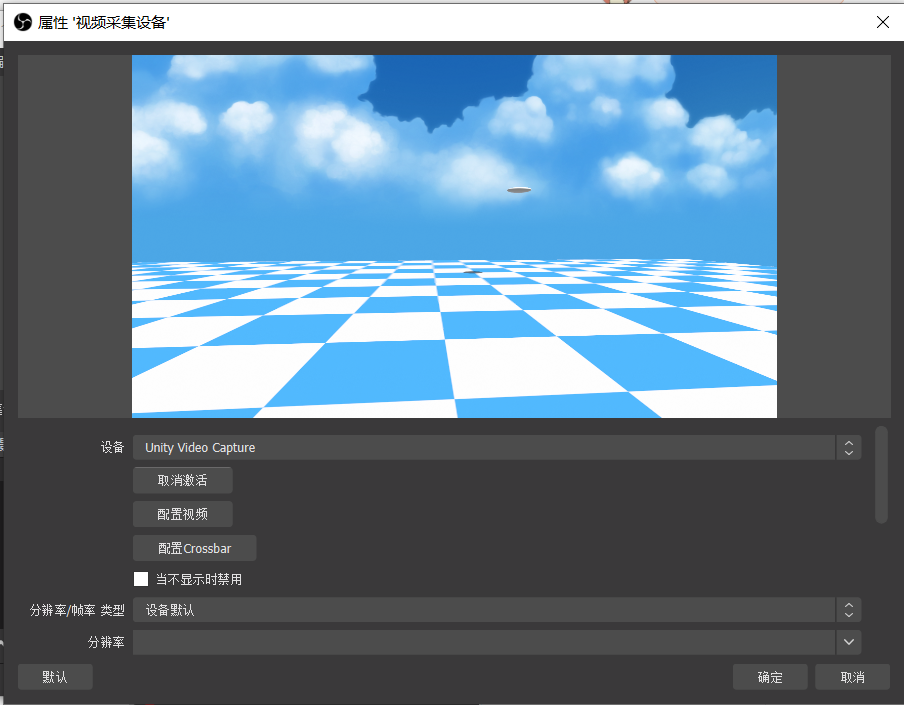Select the 设备默认 resolution type field

pos(484,610)
